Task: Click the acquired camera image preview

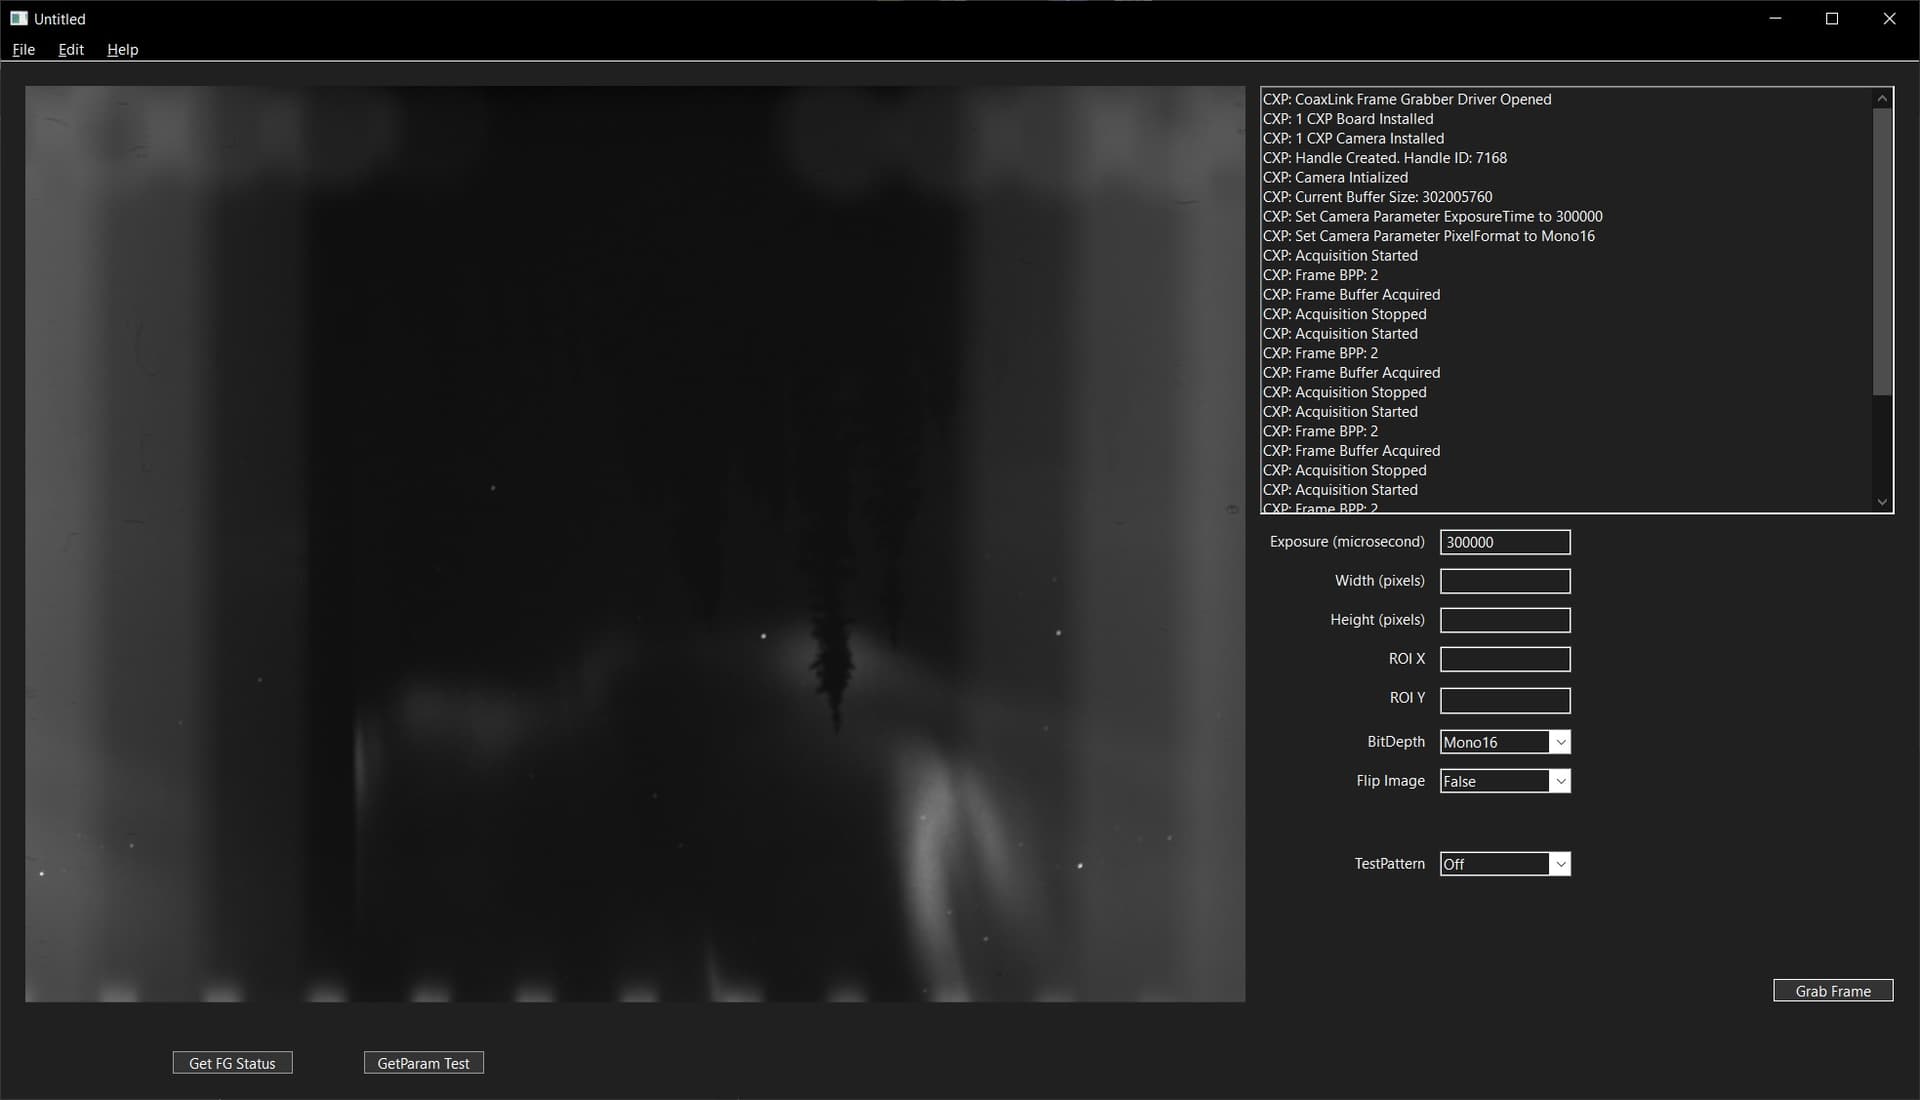Action: [635, 544]
